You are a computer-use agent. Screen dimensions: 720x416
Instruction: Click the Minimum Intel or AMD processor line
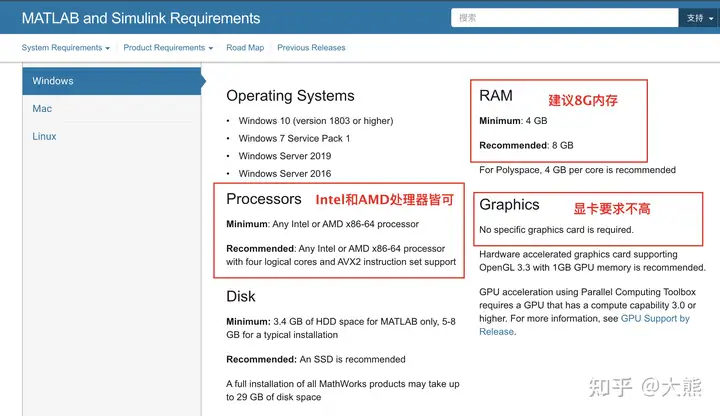(x=322, y=224)
